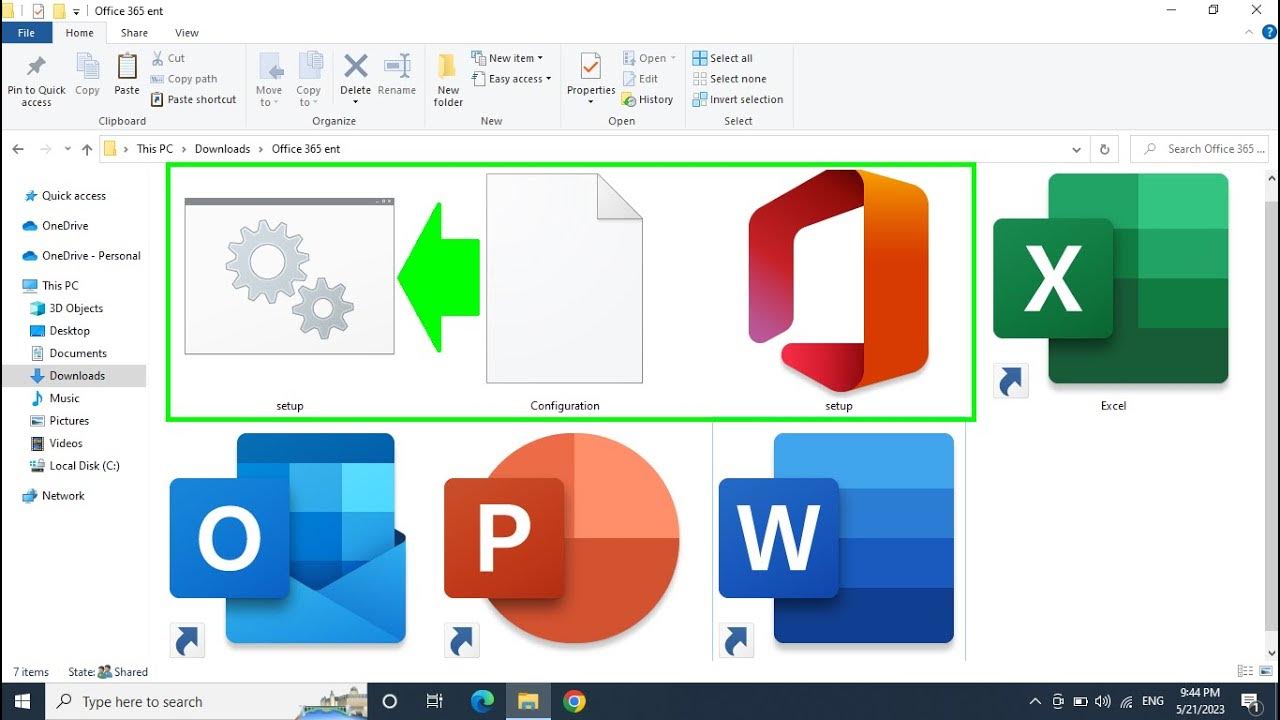Viewport: 1280px width, 720px height.
Task: Switch to the Share ribbon tab
Action: (x=134, y=33)
